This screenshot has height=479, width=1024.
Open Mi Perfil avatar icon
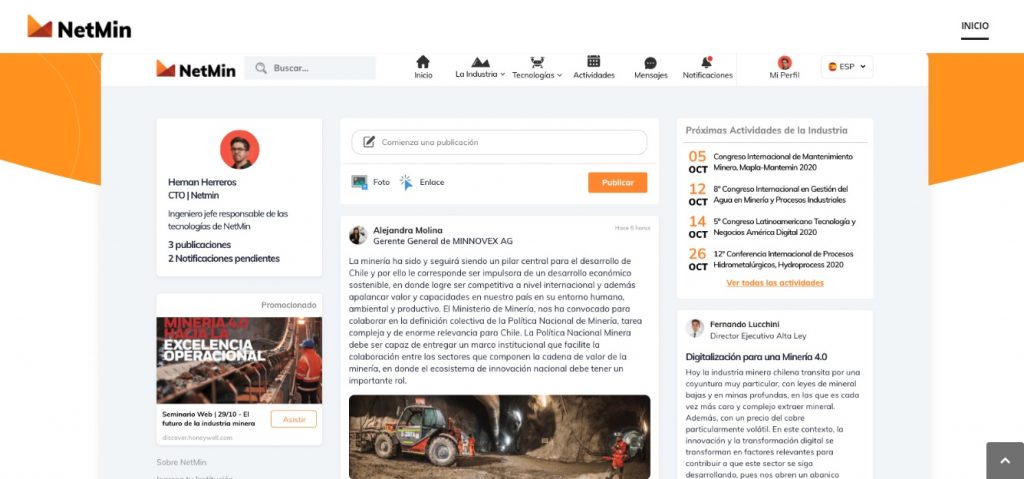click(x=784, y=63)
